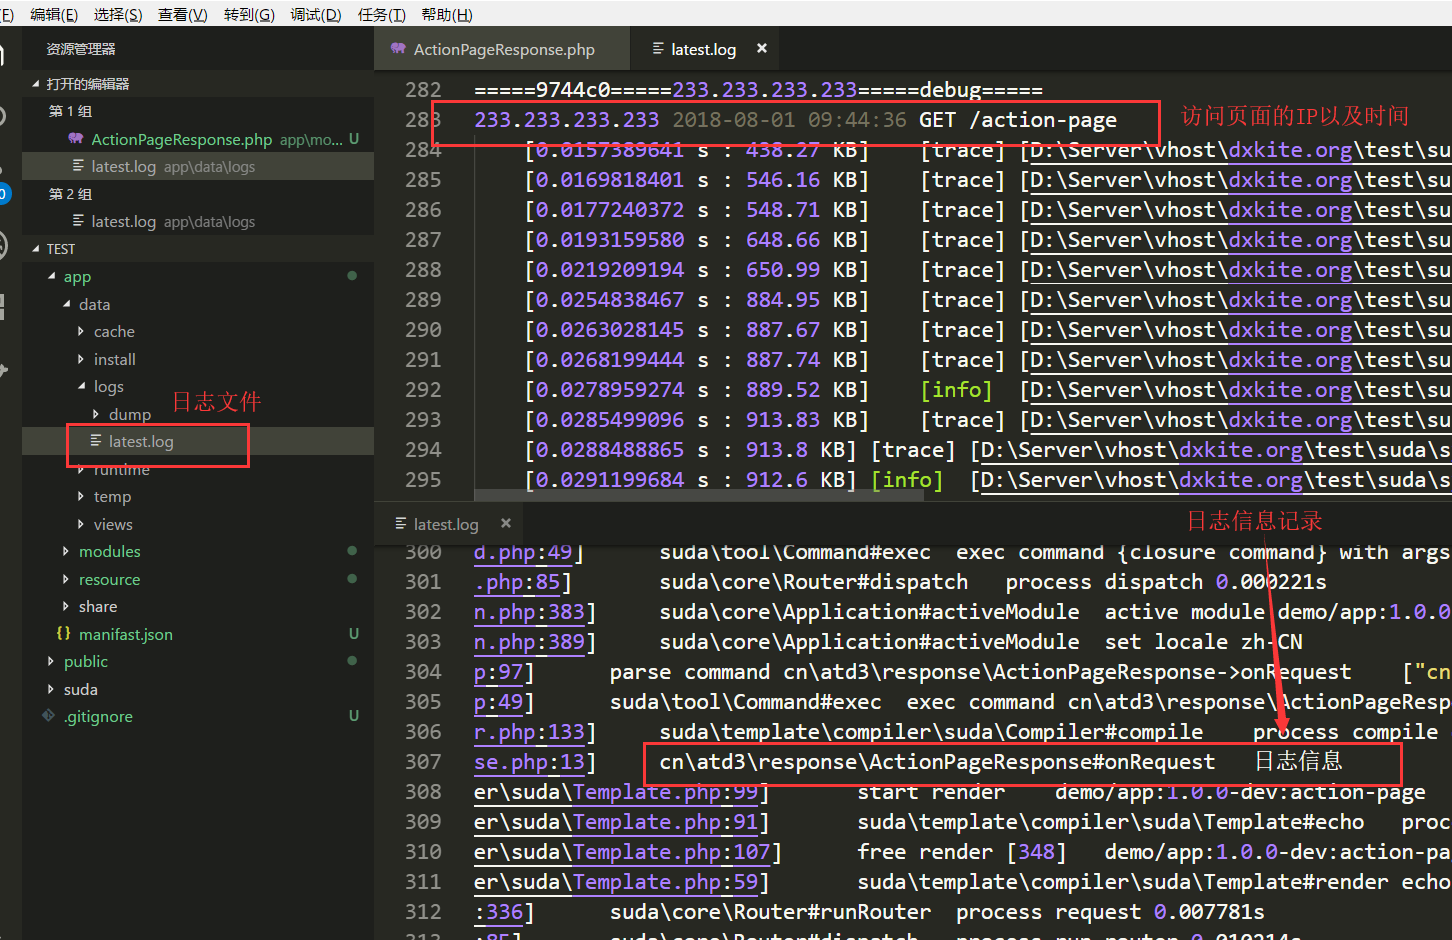Open the Extensions view in the activity bar
Image resolution: width=1452 pixels, height=940 pixels.
coord(3,307)
